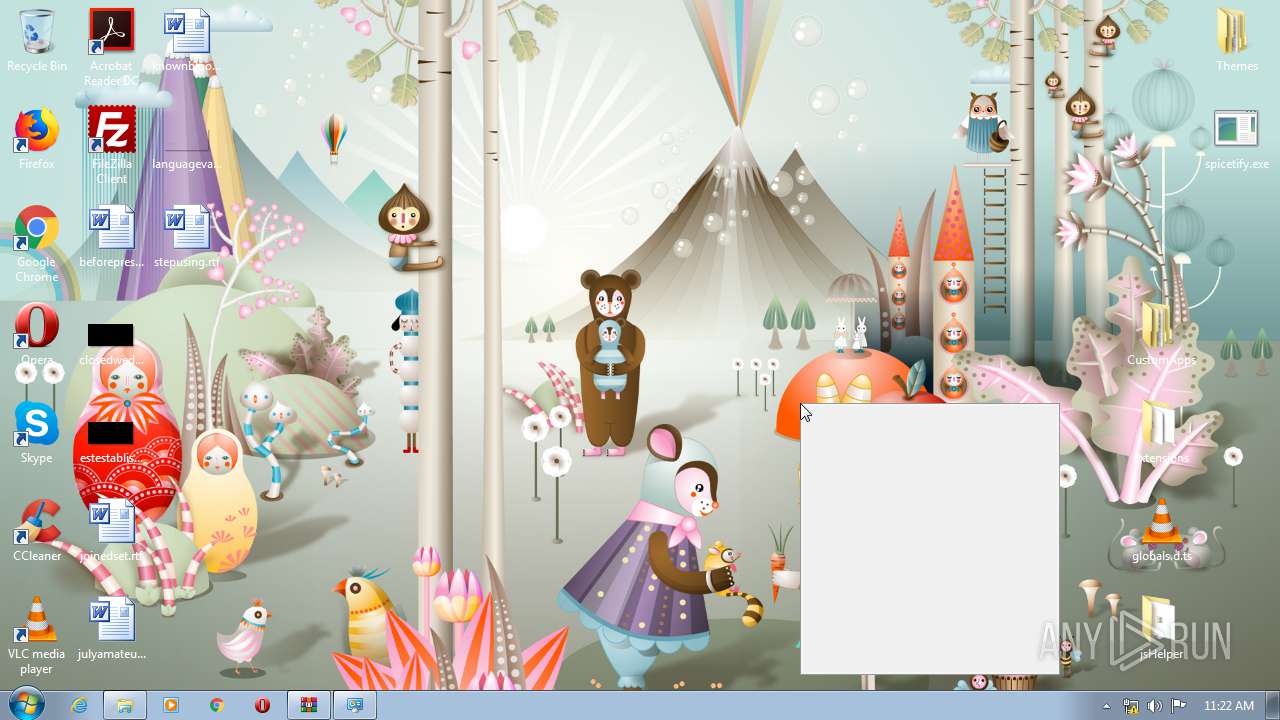The height and width of the screenshot is (720, 1280).
Task: Switch to the active monitor-icon taskbar app
Action: click(355, 705)
